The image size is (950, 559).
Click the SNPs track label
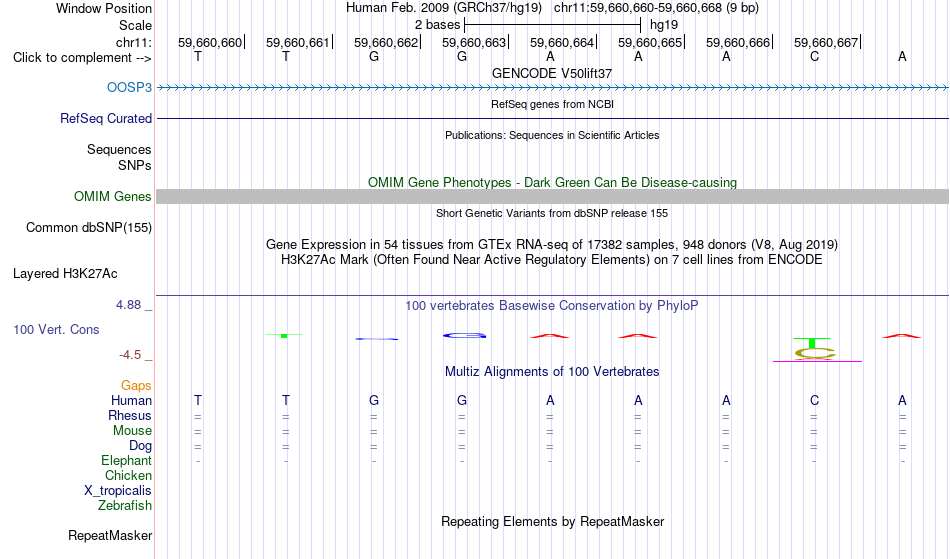tap(135, 165)
